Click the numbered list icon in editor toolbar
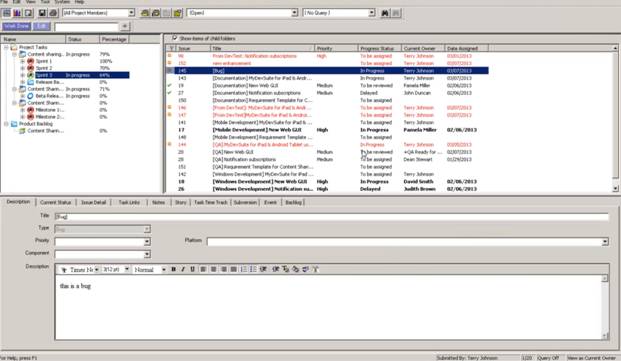Screen dimensions: 621x361 pyautogui.click(x=244, y=269)
